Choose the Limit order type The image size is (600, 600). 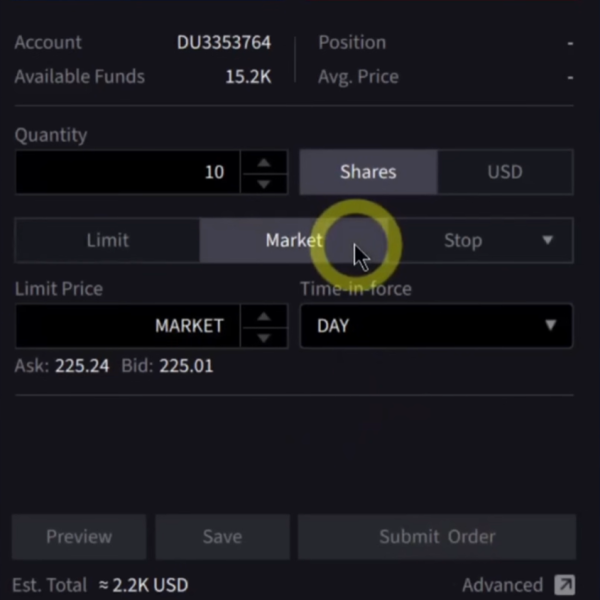[107, 240]
